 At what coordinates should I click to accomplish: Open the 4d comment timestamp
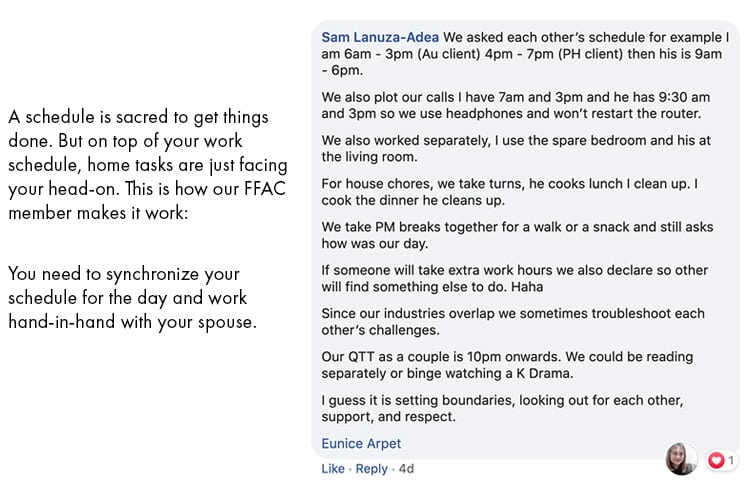[406, 468]
